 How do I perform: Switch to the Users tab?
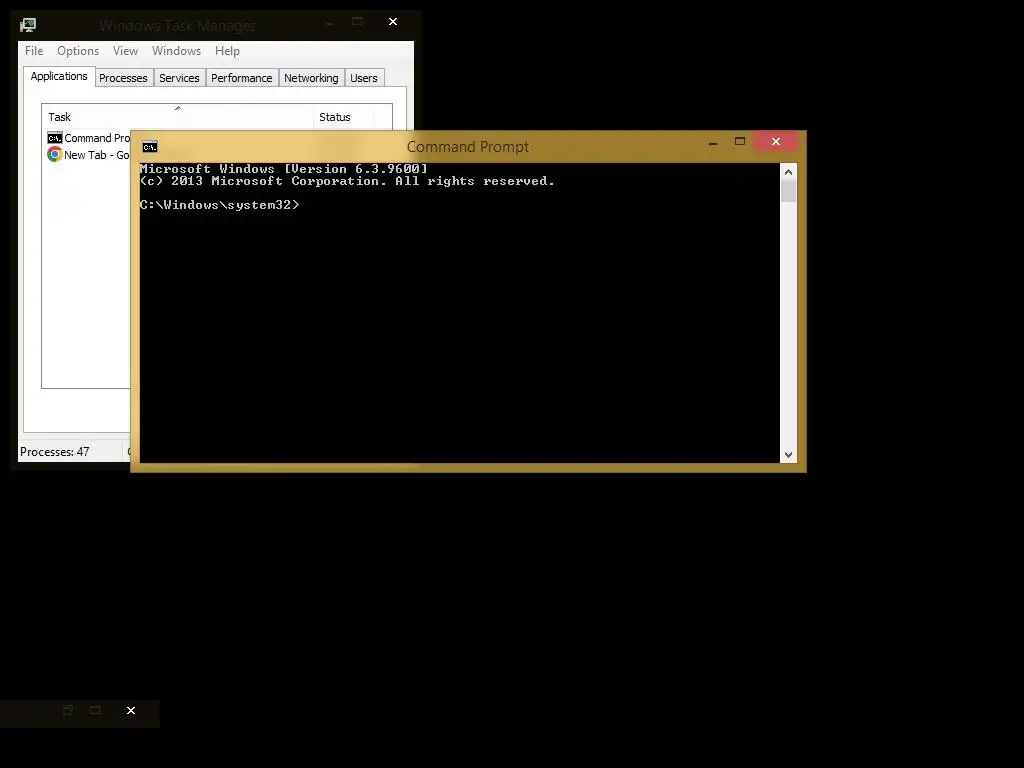click(364, 78)
